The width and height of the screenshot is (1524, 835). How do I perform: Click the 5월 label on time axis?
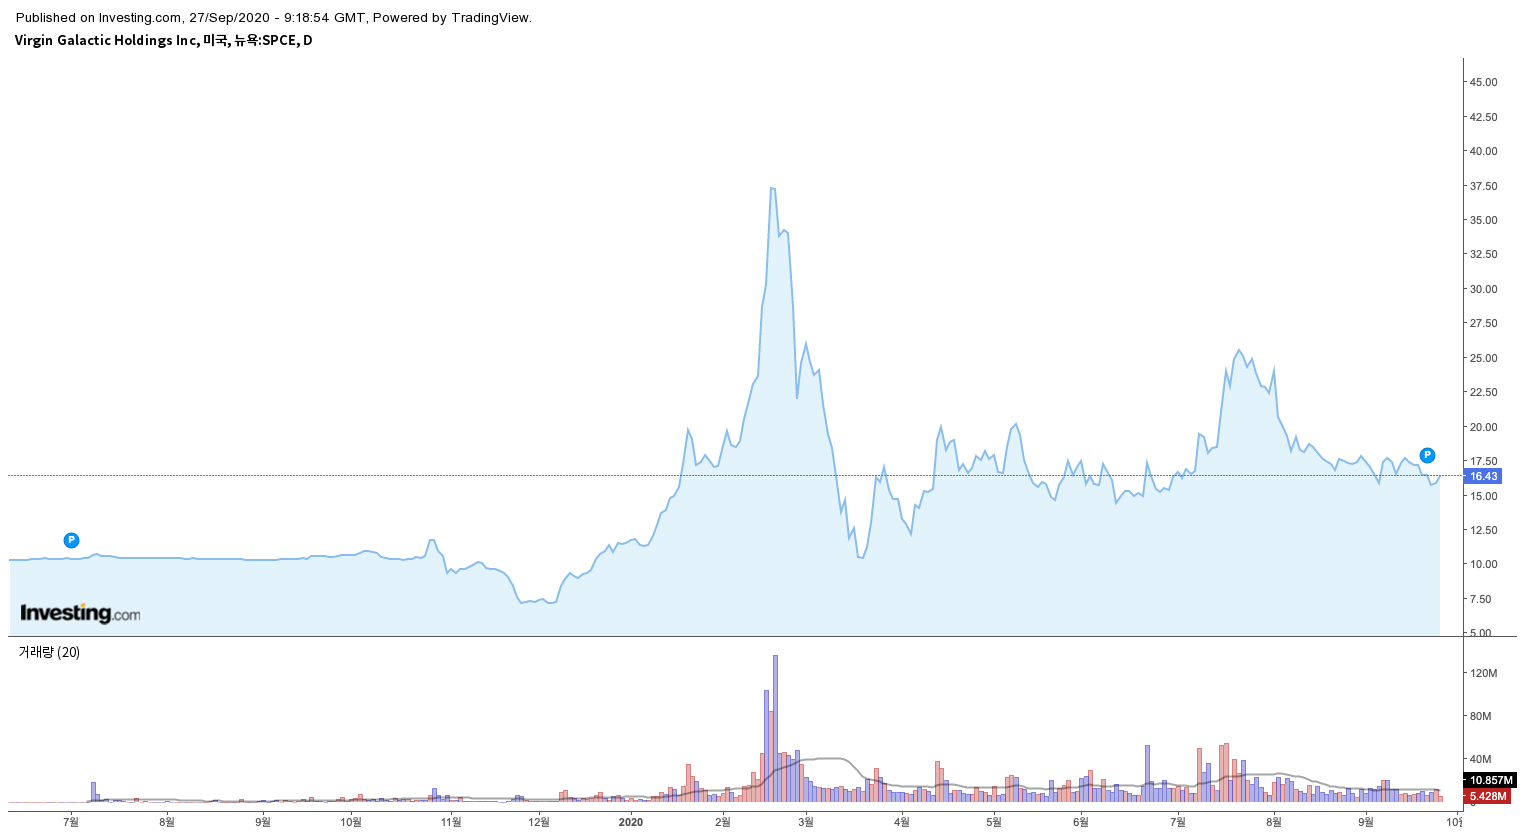(x=993, y=822)
